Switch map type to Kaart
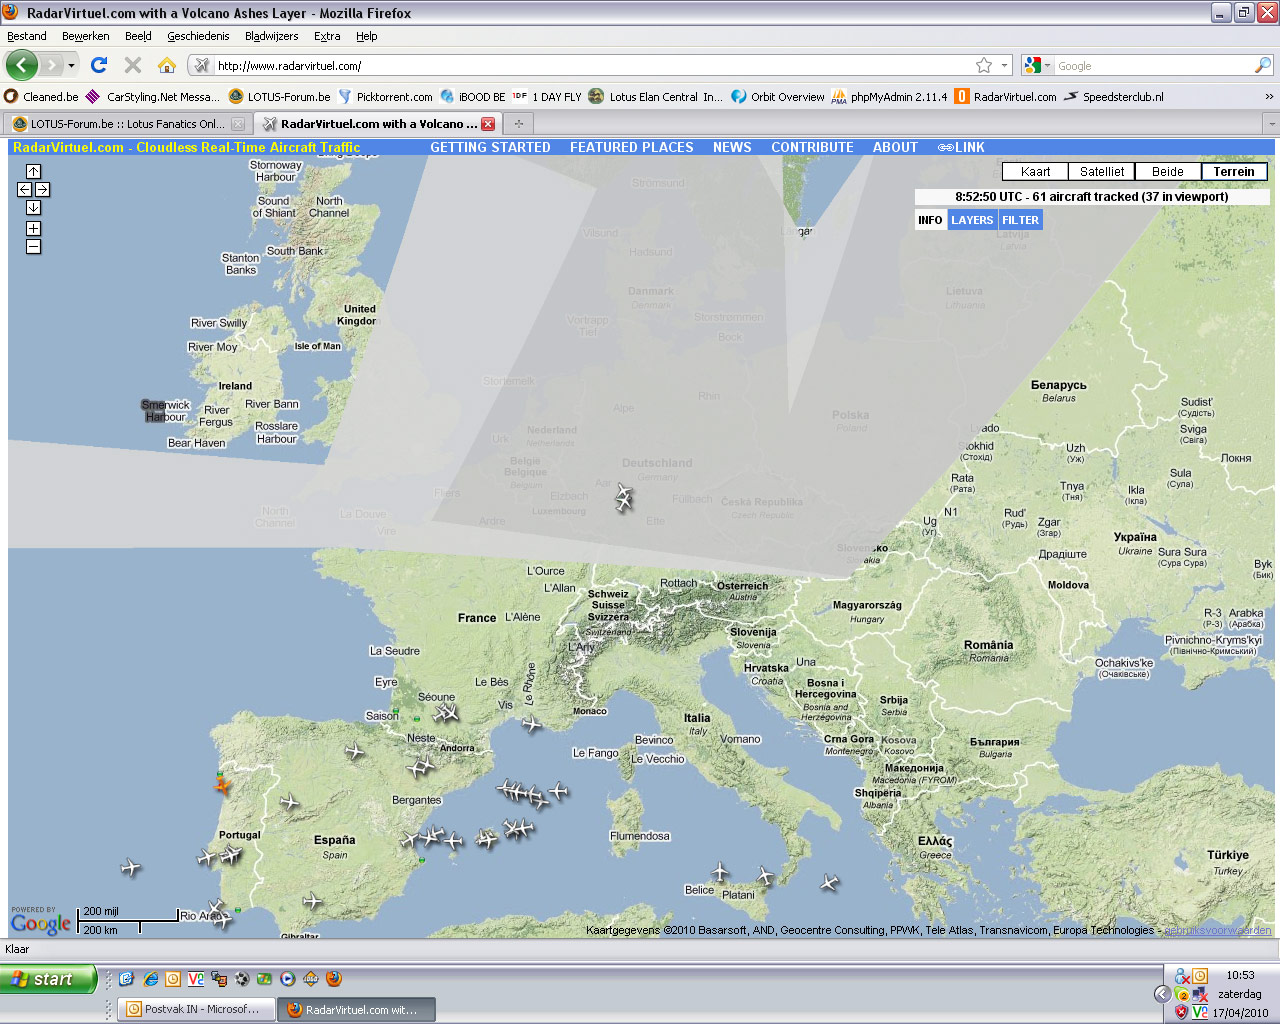1280x1024 pixels. pos(1036,171)
